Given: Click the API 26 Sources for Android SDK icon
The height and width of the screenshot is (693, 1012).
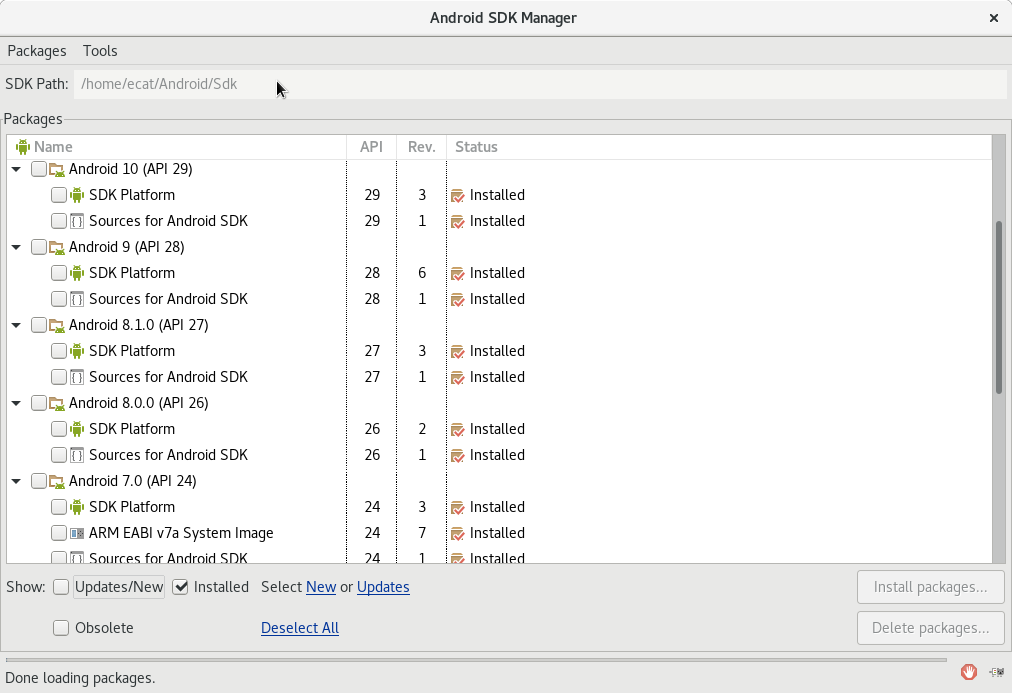Looking at the screenshot, I should 77,456.
